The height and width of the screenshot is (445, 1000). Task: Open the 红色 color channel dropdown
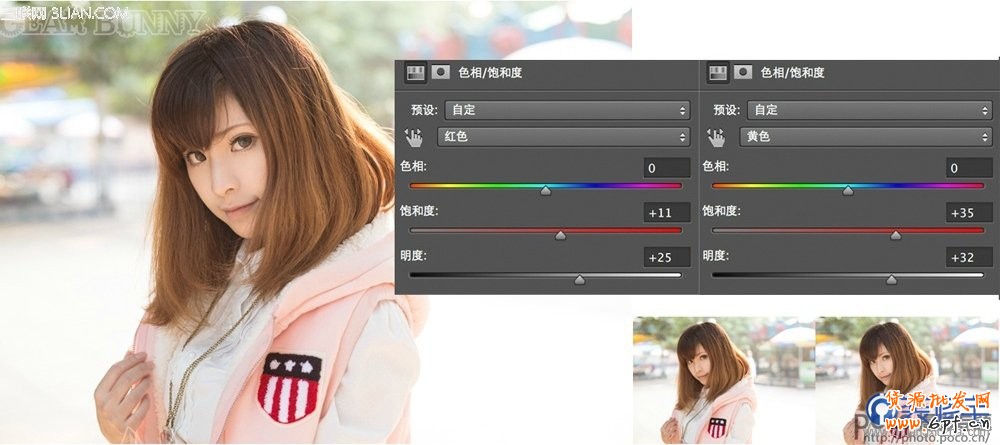[564, 137]
